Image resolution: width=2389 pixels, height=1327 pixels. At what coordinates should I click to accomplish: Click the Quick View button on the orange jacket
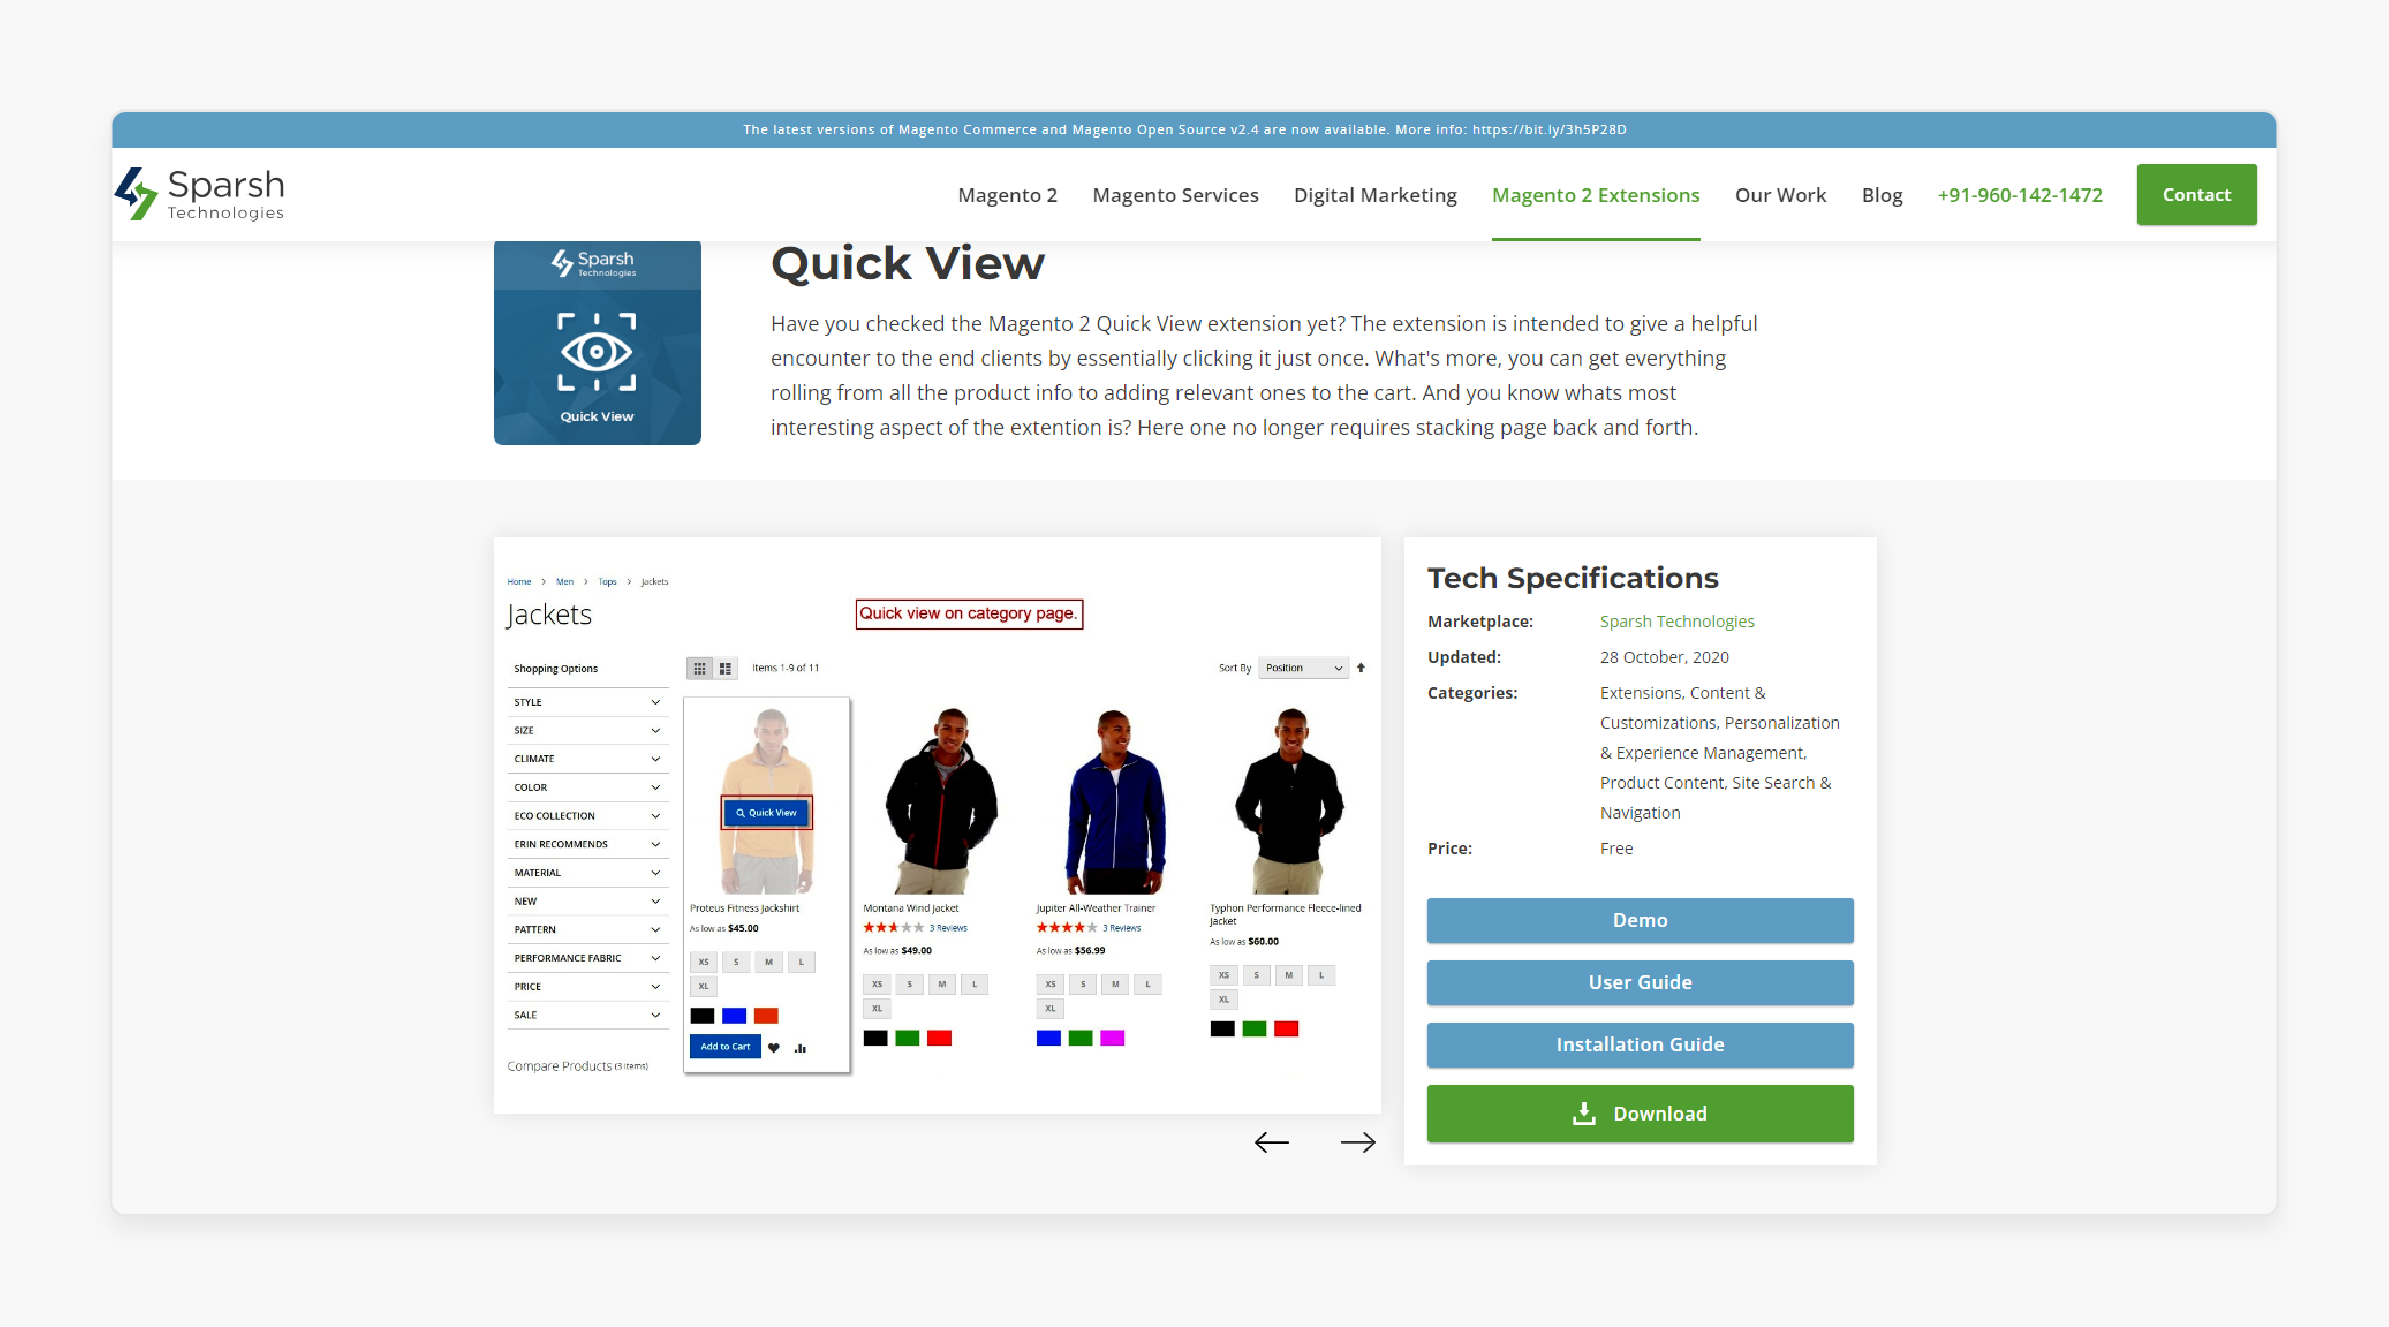click(x=767, y=813)
